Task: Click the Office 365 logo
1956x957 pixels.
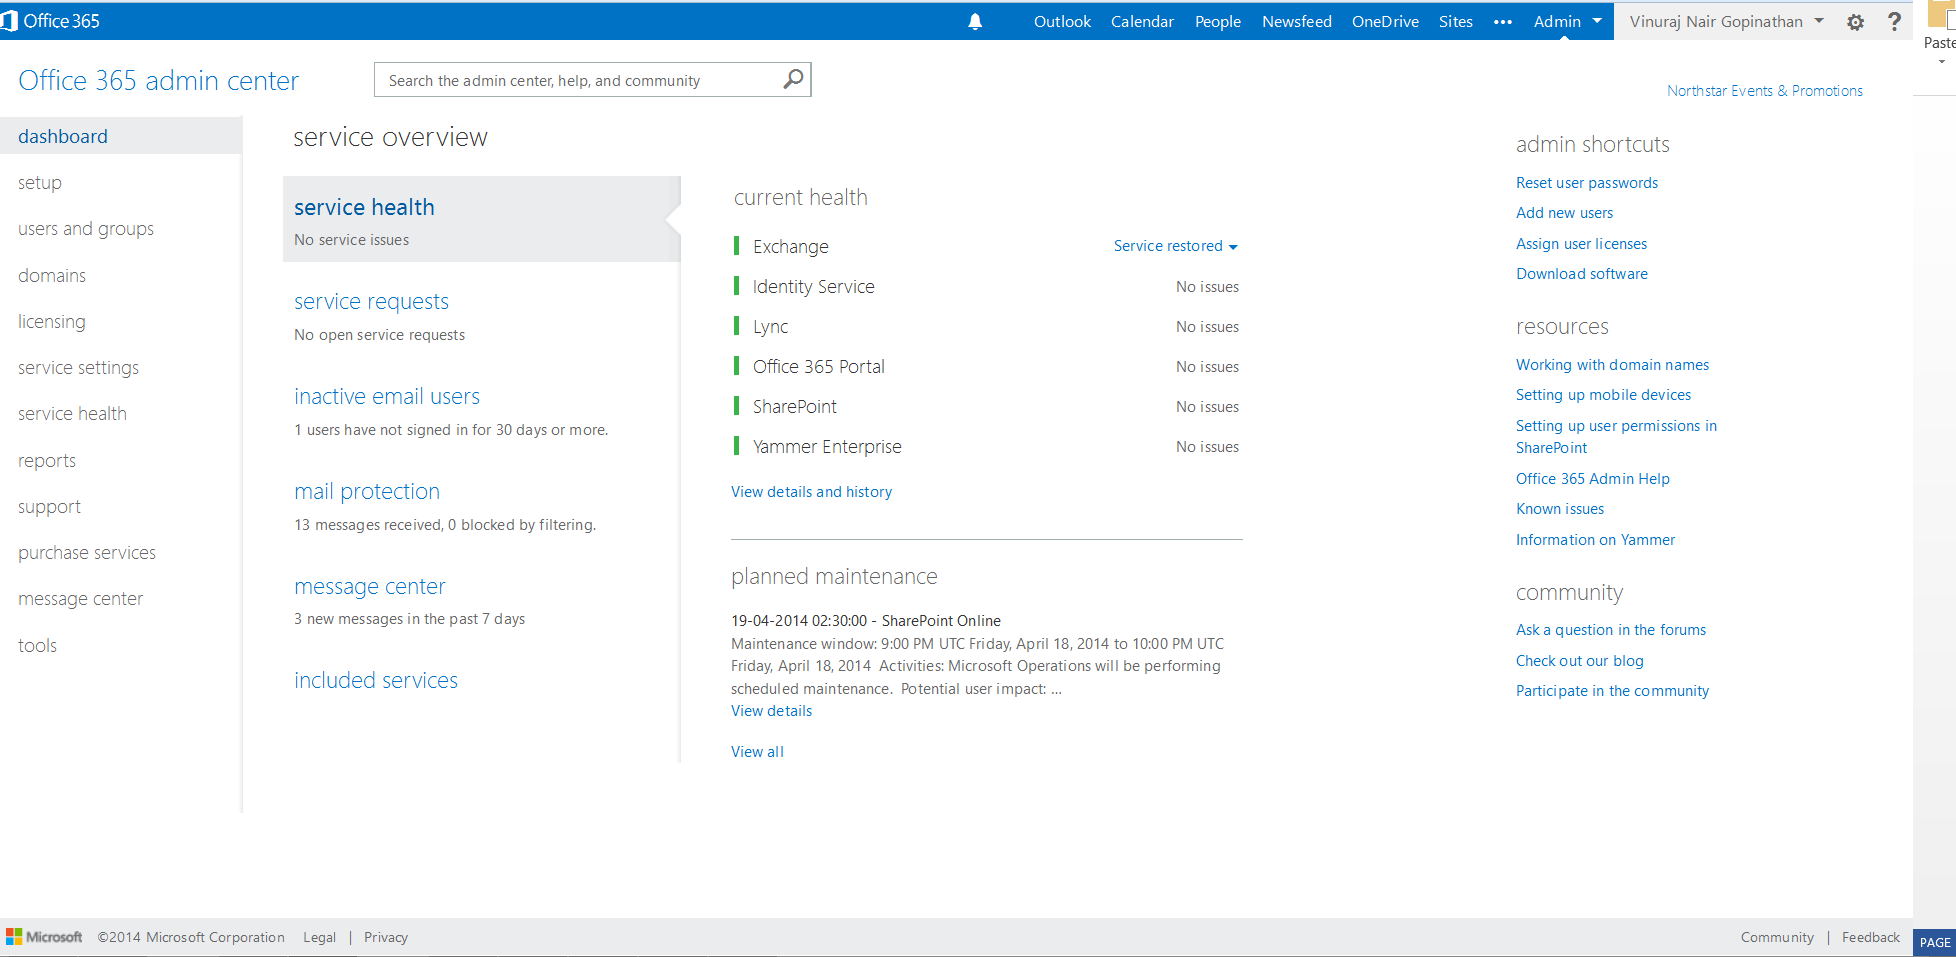Action: pyautogui.click(x=52, y=21)
